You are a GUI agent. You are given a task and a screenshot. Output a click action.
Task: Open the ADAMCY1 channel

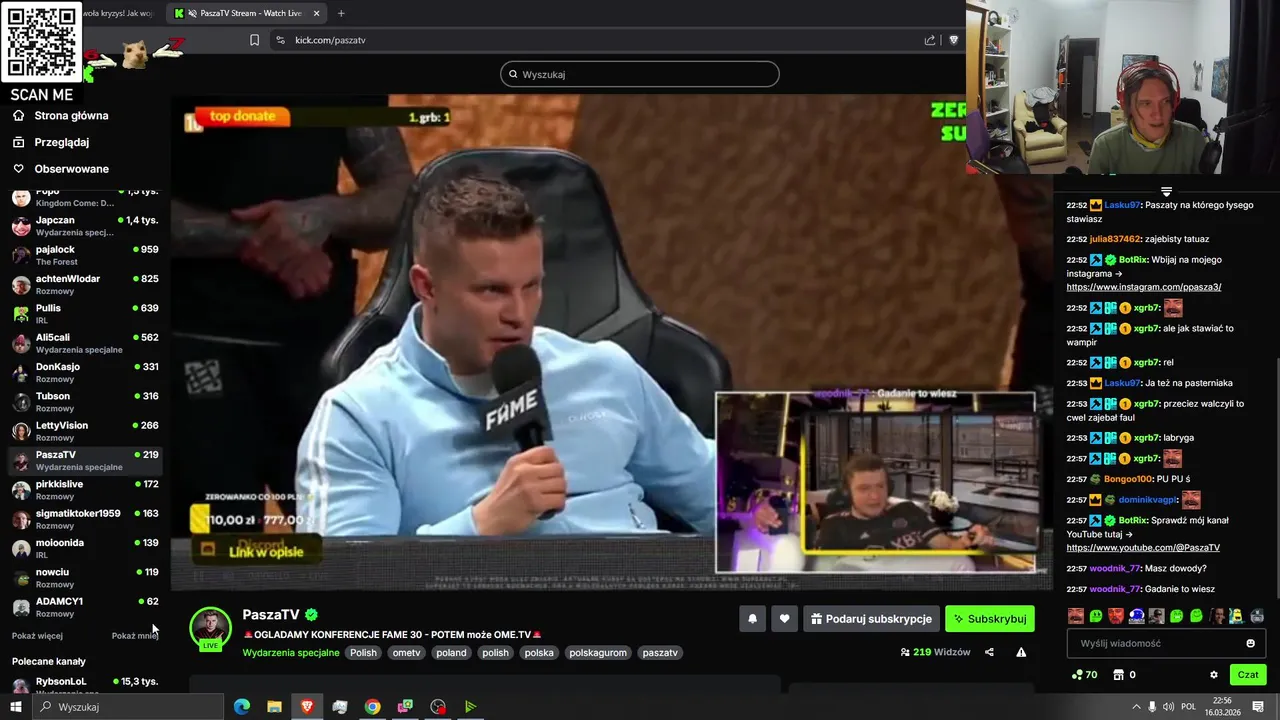[x=84, y=607]
